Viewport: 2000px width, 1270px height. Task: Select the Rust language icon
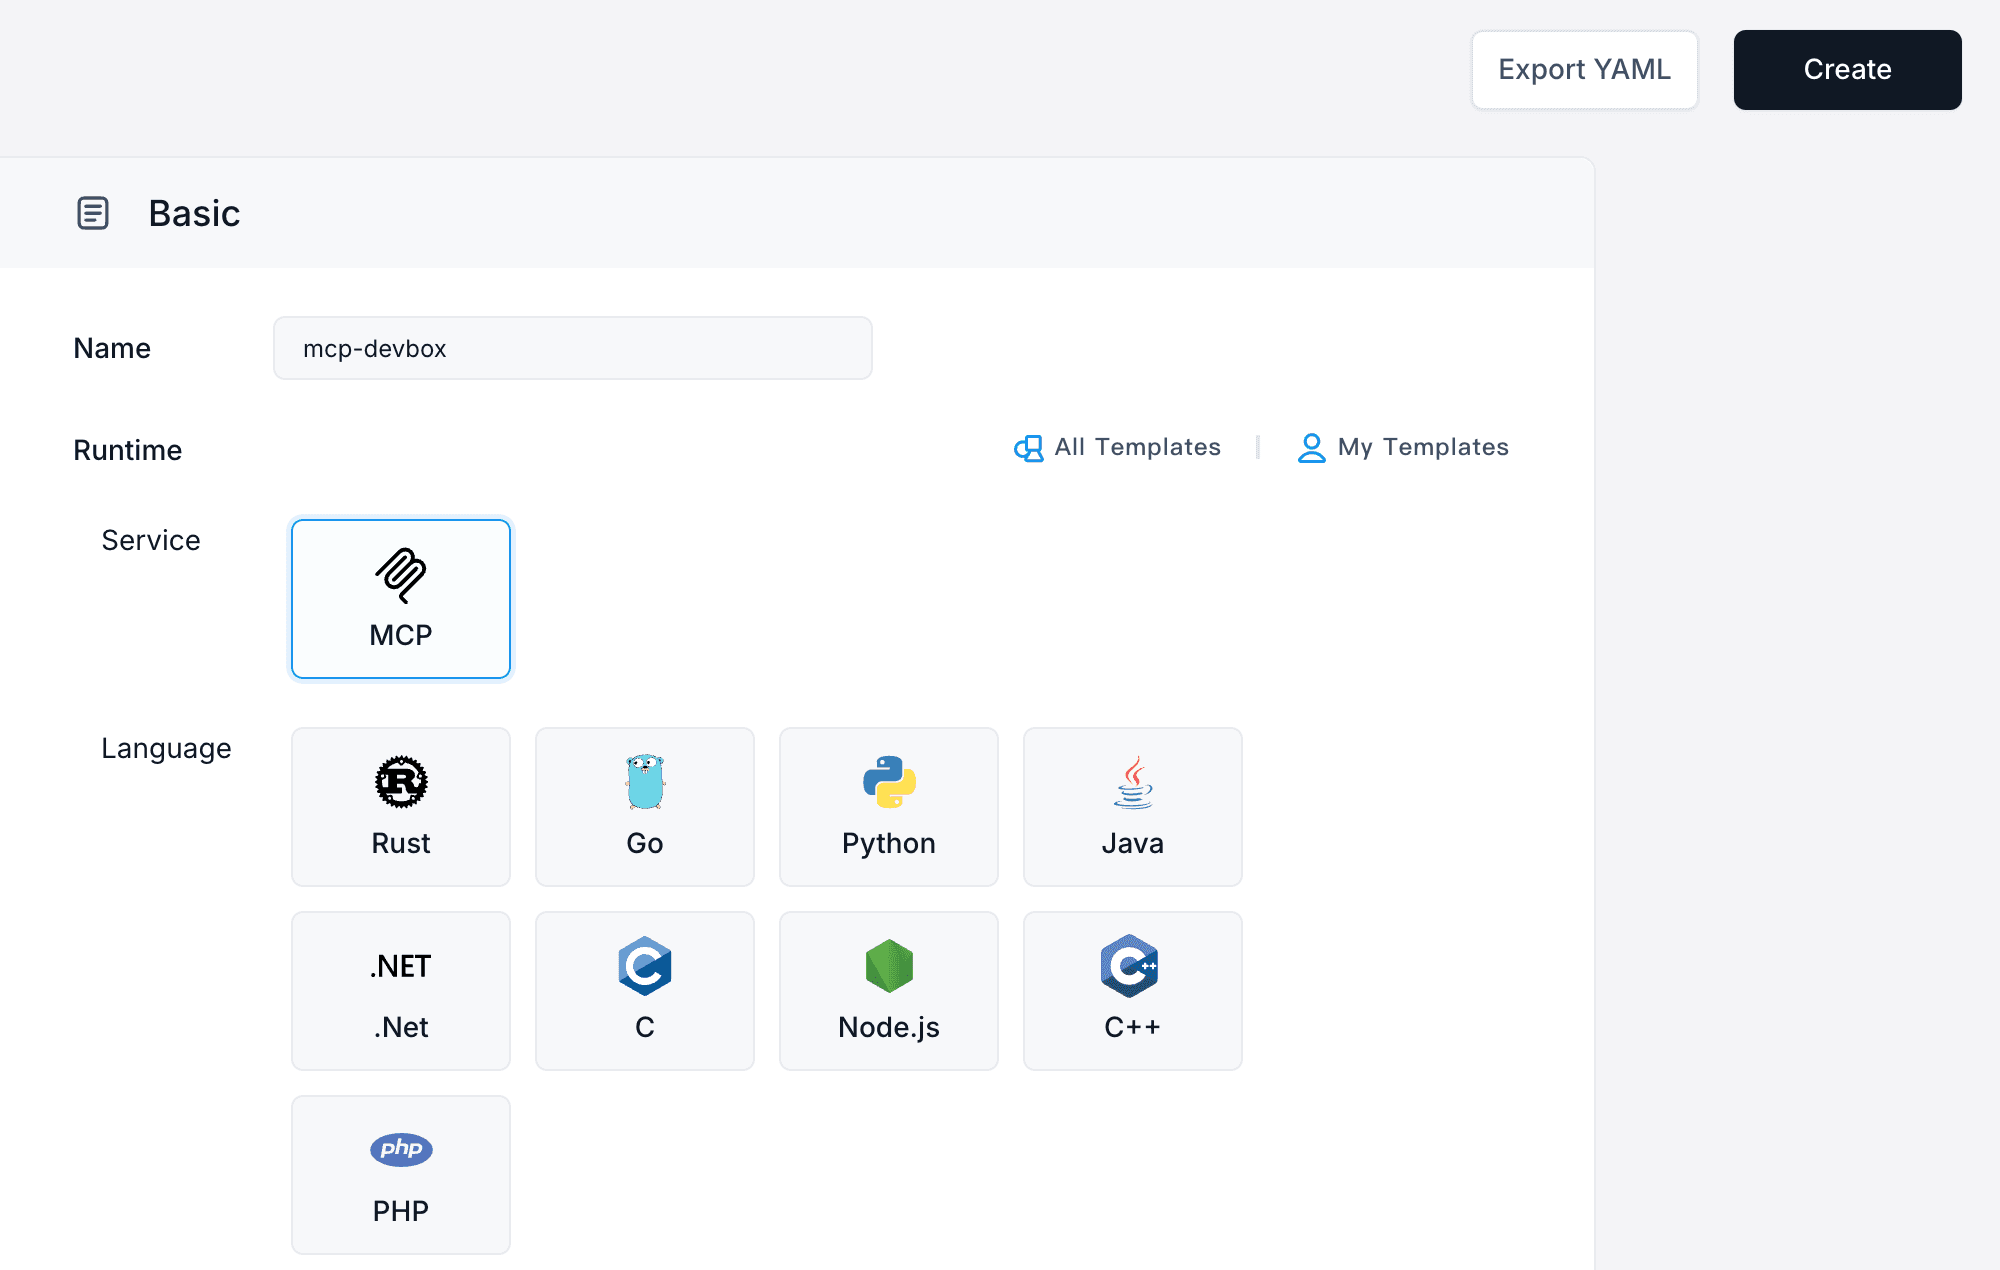pyautogui.click(x=400, y=783)
